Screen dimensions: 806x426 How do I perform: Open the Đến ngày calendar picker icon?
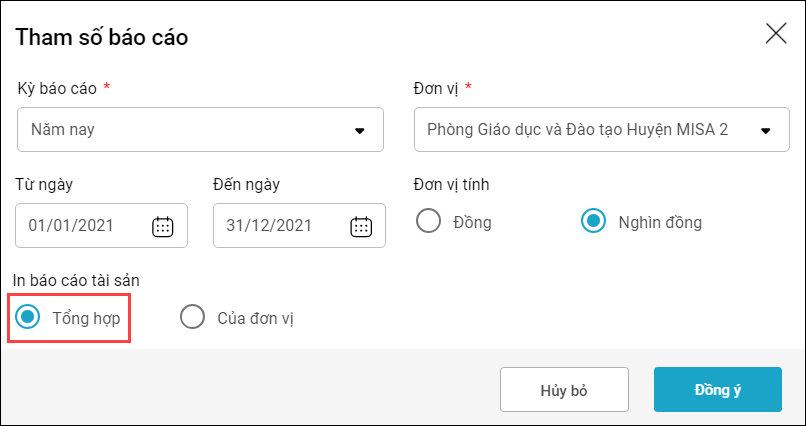click(361, 226)
